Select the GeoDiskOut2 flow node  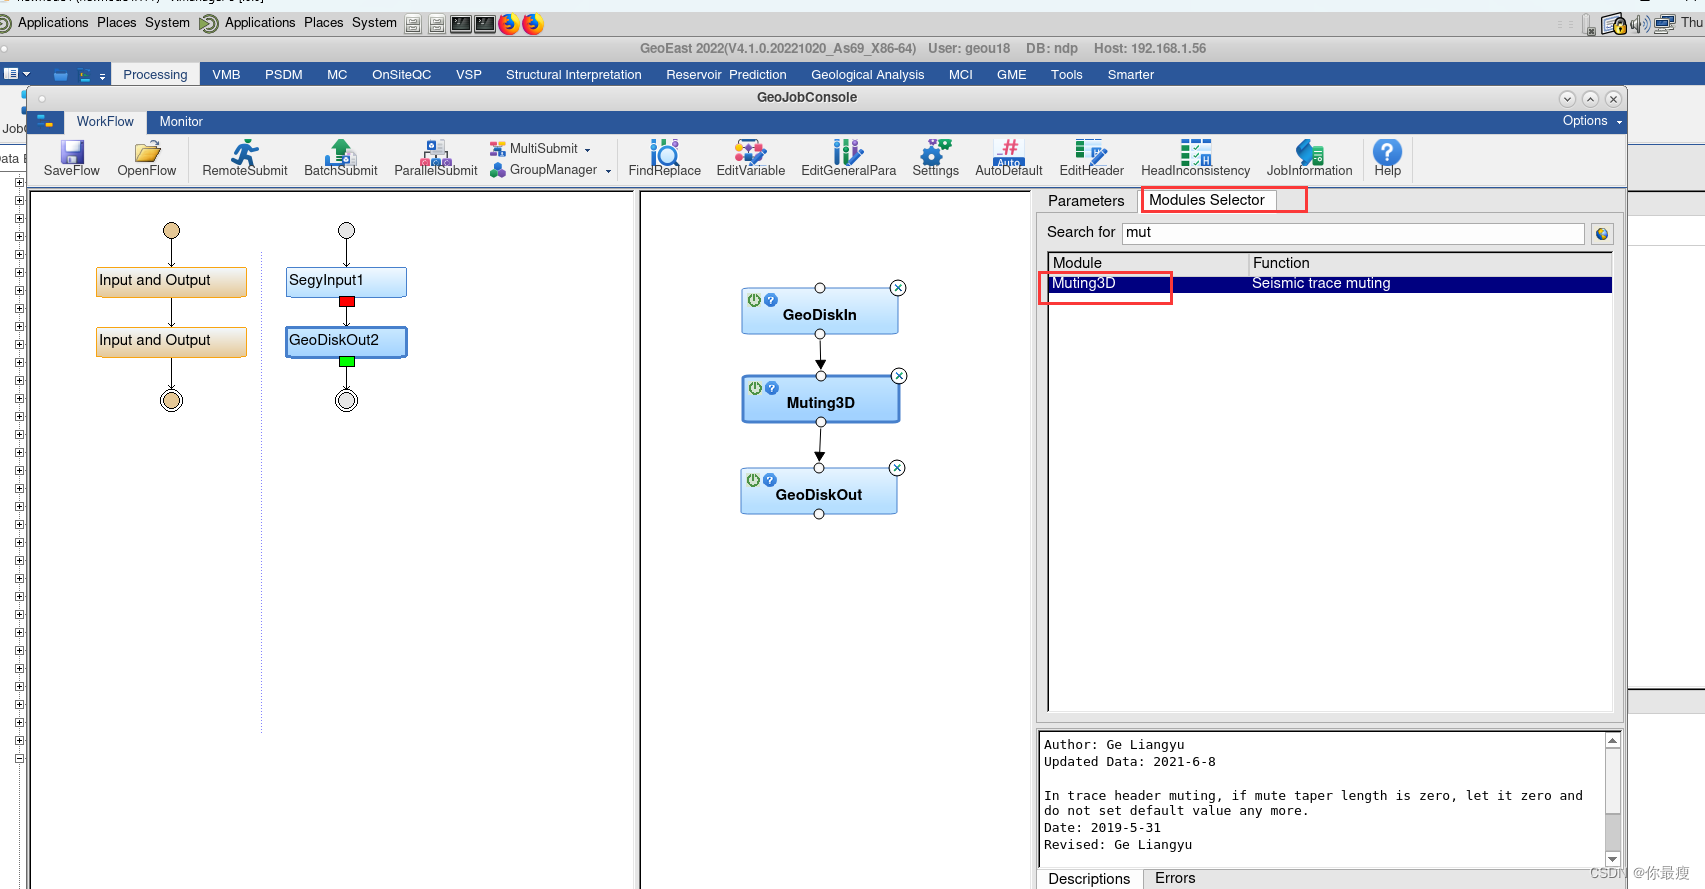pos(346,341)
